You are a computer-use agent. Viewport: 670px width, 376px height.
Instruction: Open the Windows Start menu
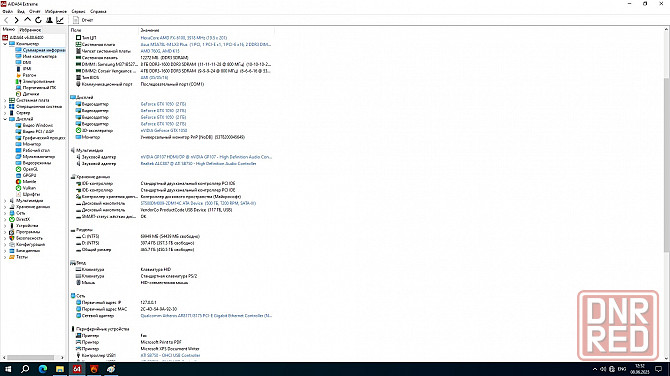tap(8, 369)
